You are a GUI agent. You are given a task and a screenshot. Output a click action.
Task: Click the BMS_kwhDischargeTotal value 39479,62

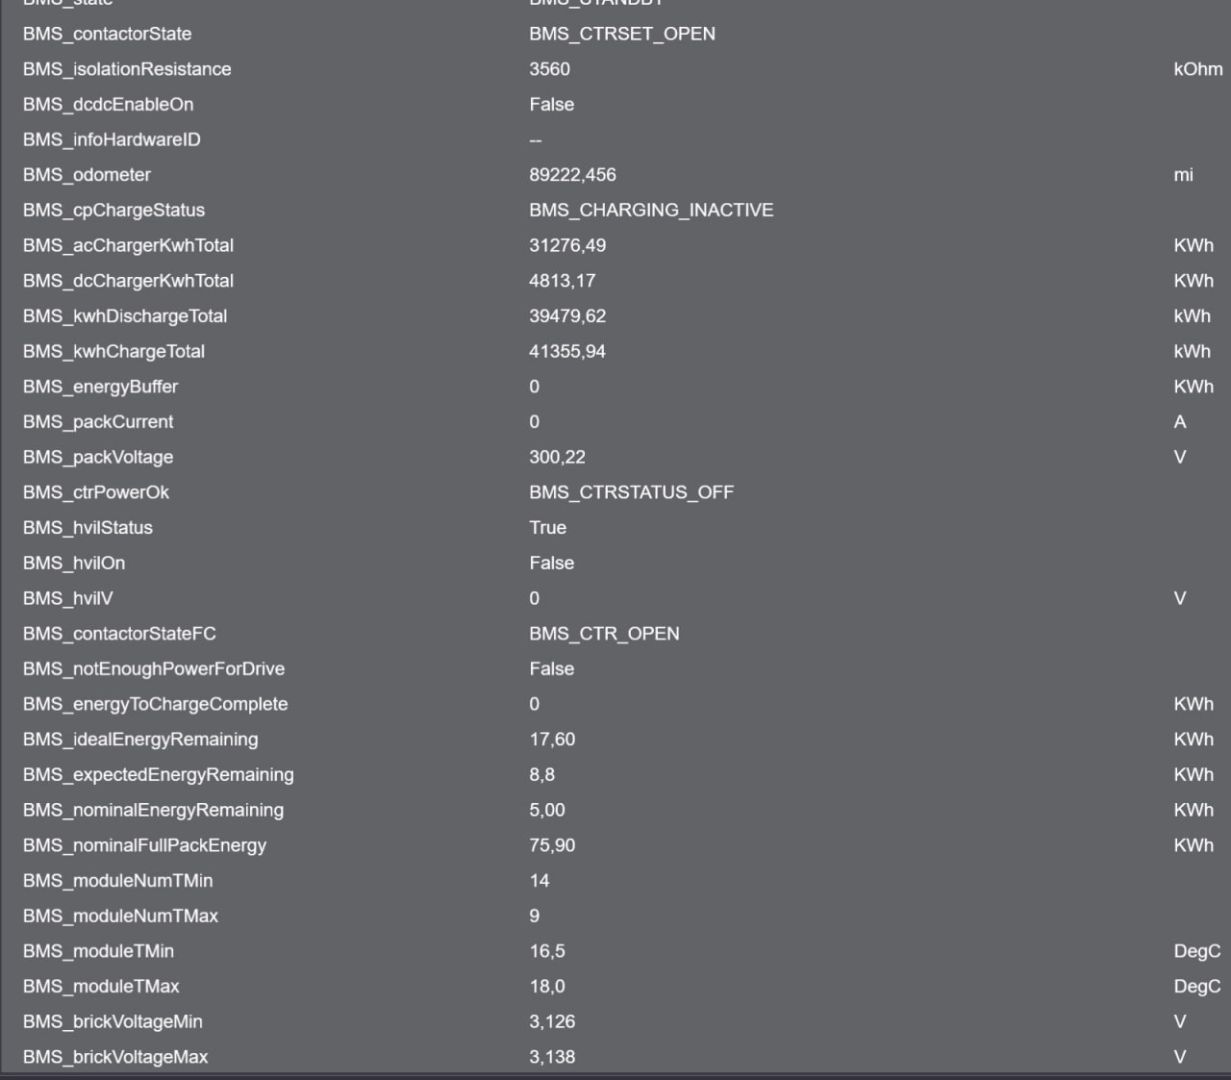(x=568, y=316)
